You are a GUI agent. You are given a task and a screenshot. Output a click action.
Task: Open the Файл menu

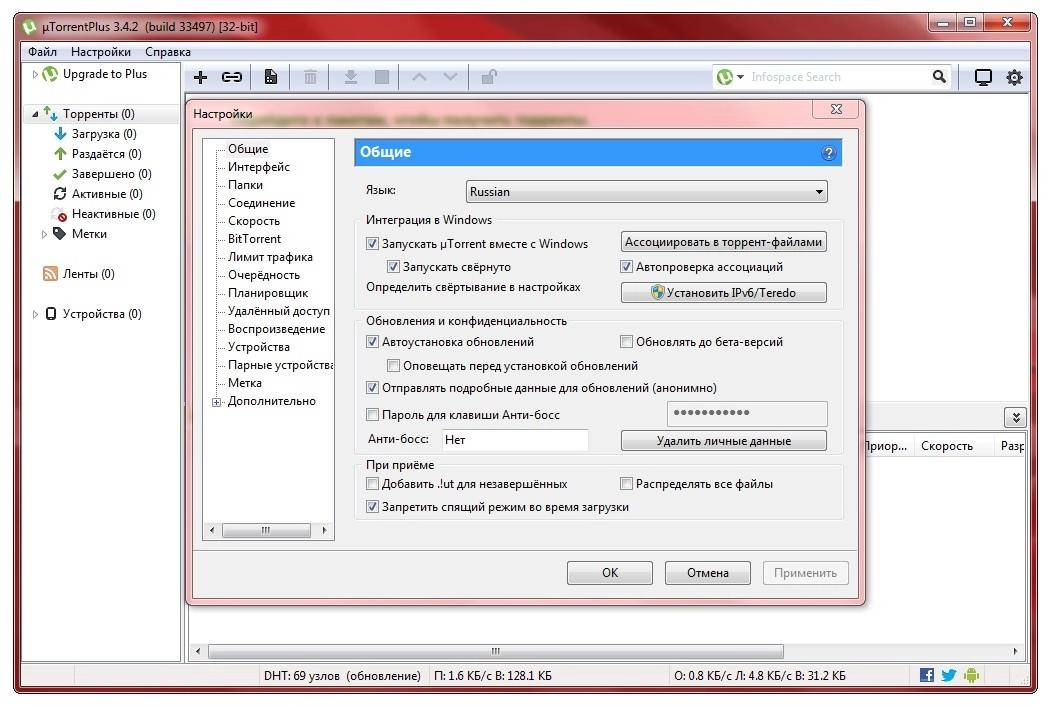coord(41,51)
